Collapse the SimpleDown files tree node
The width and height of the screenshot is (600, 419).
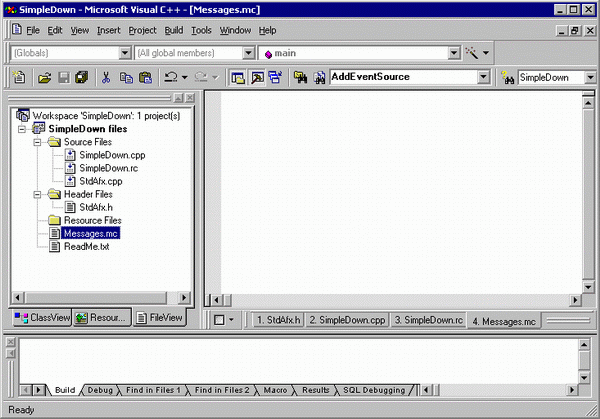pos(22,129)
